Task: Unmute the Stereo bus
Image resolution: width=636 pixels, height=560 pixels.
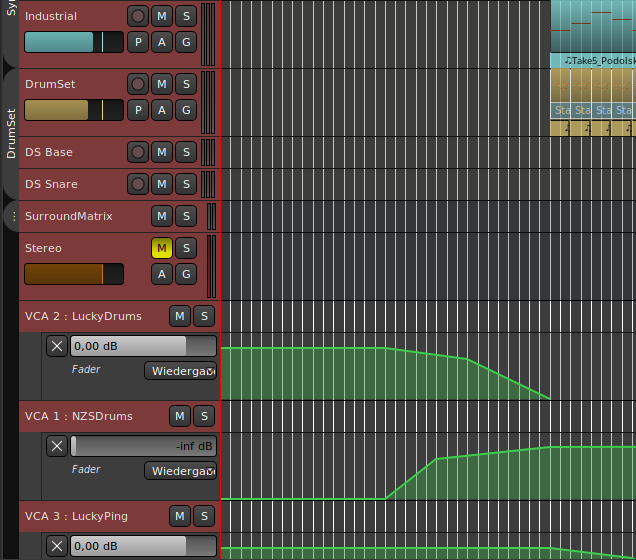Action: point(161,248)
